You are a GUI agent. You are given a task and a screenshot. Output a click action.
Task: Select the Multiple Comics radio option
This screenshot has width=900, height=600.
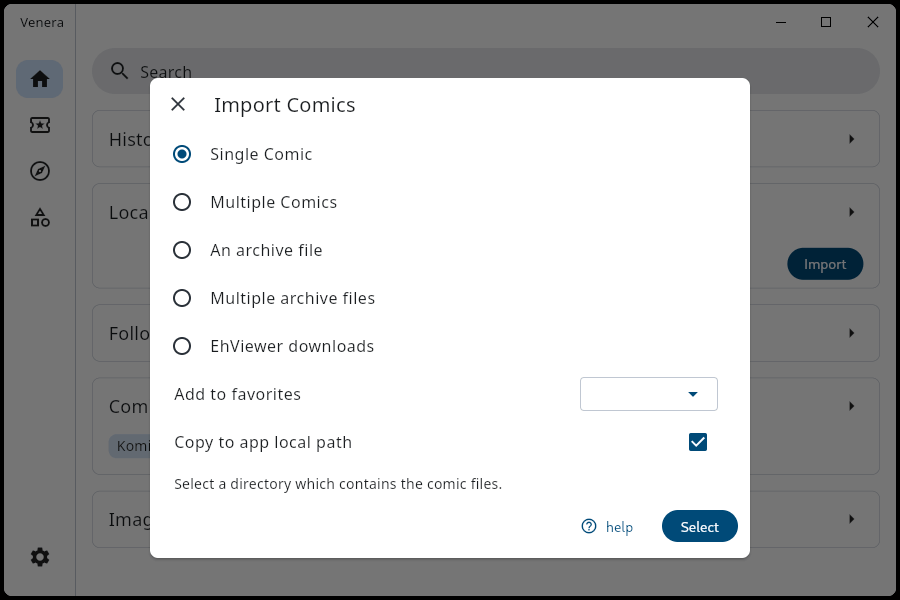tap(182, 202)
